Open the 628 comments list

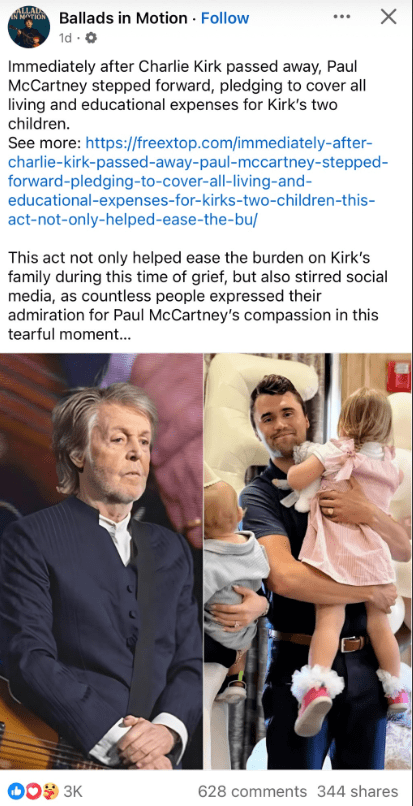pos(252,791)
